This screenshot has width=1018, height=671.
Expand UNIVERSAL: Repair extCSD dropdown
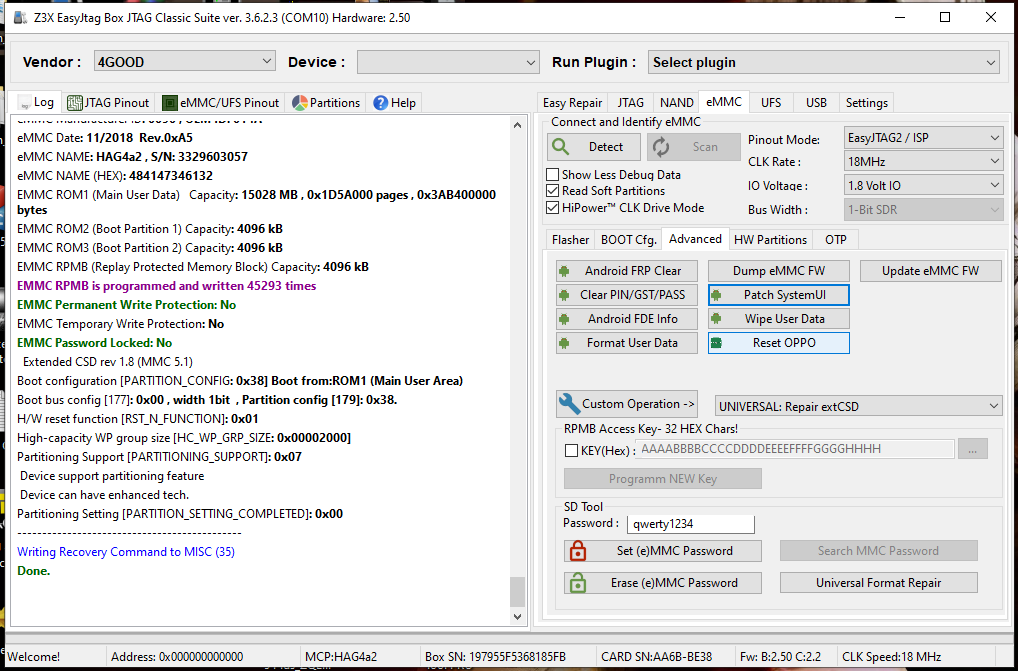pyautogui.click(x=858, y=407)
